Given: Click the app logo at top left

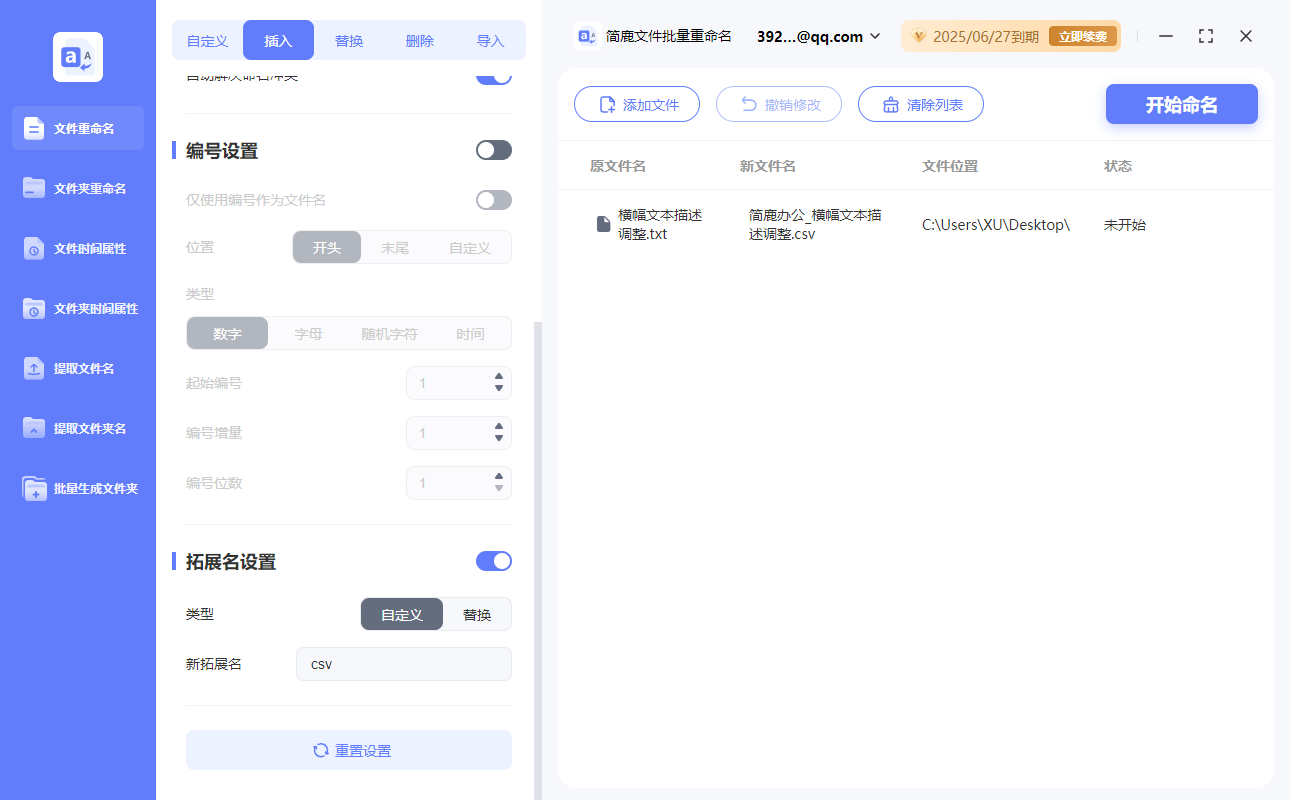Looking at the screenshot, I should click(x=77, y=56).
